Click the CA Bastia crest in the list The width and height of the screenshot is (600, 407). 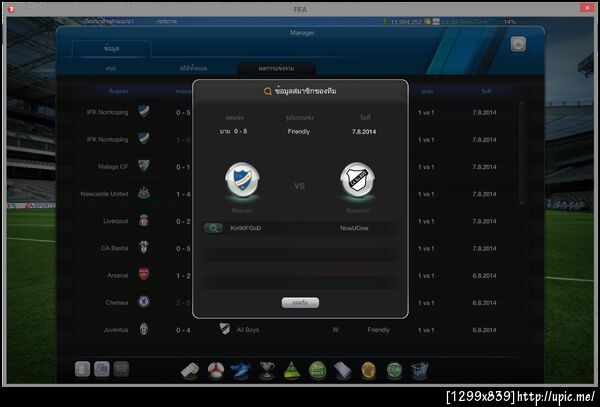click(144, 248)
